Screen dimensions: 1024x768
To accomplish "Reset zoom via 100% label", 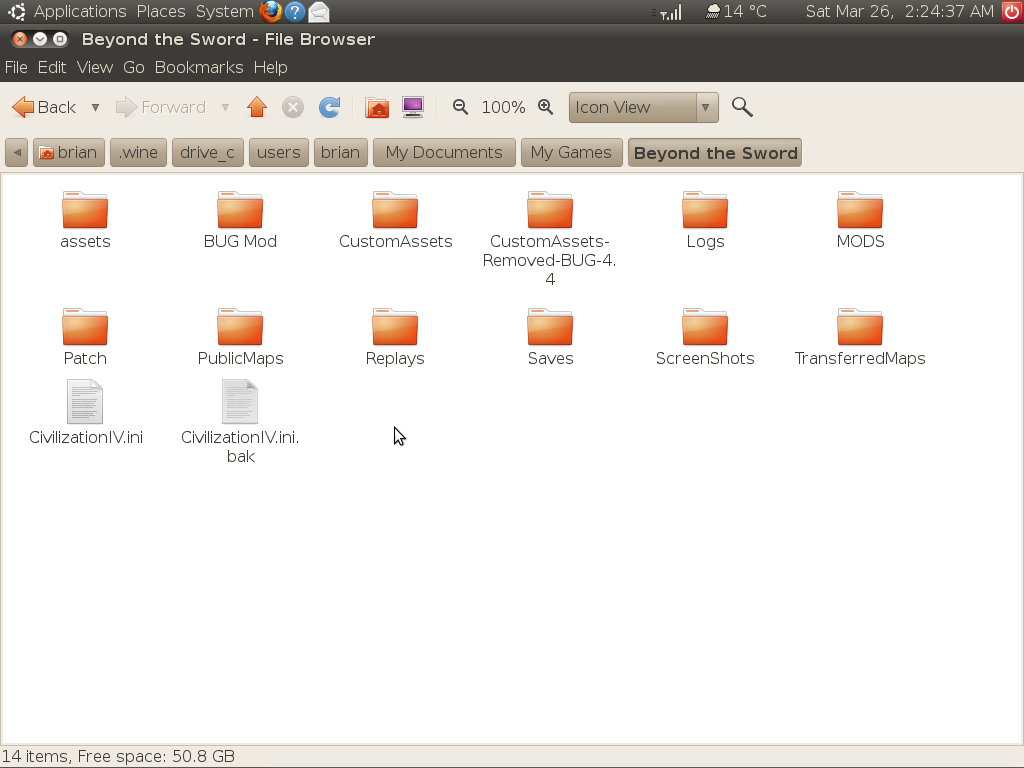I will 503,107.
